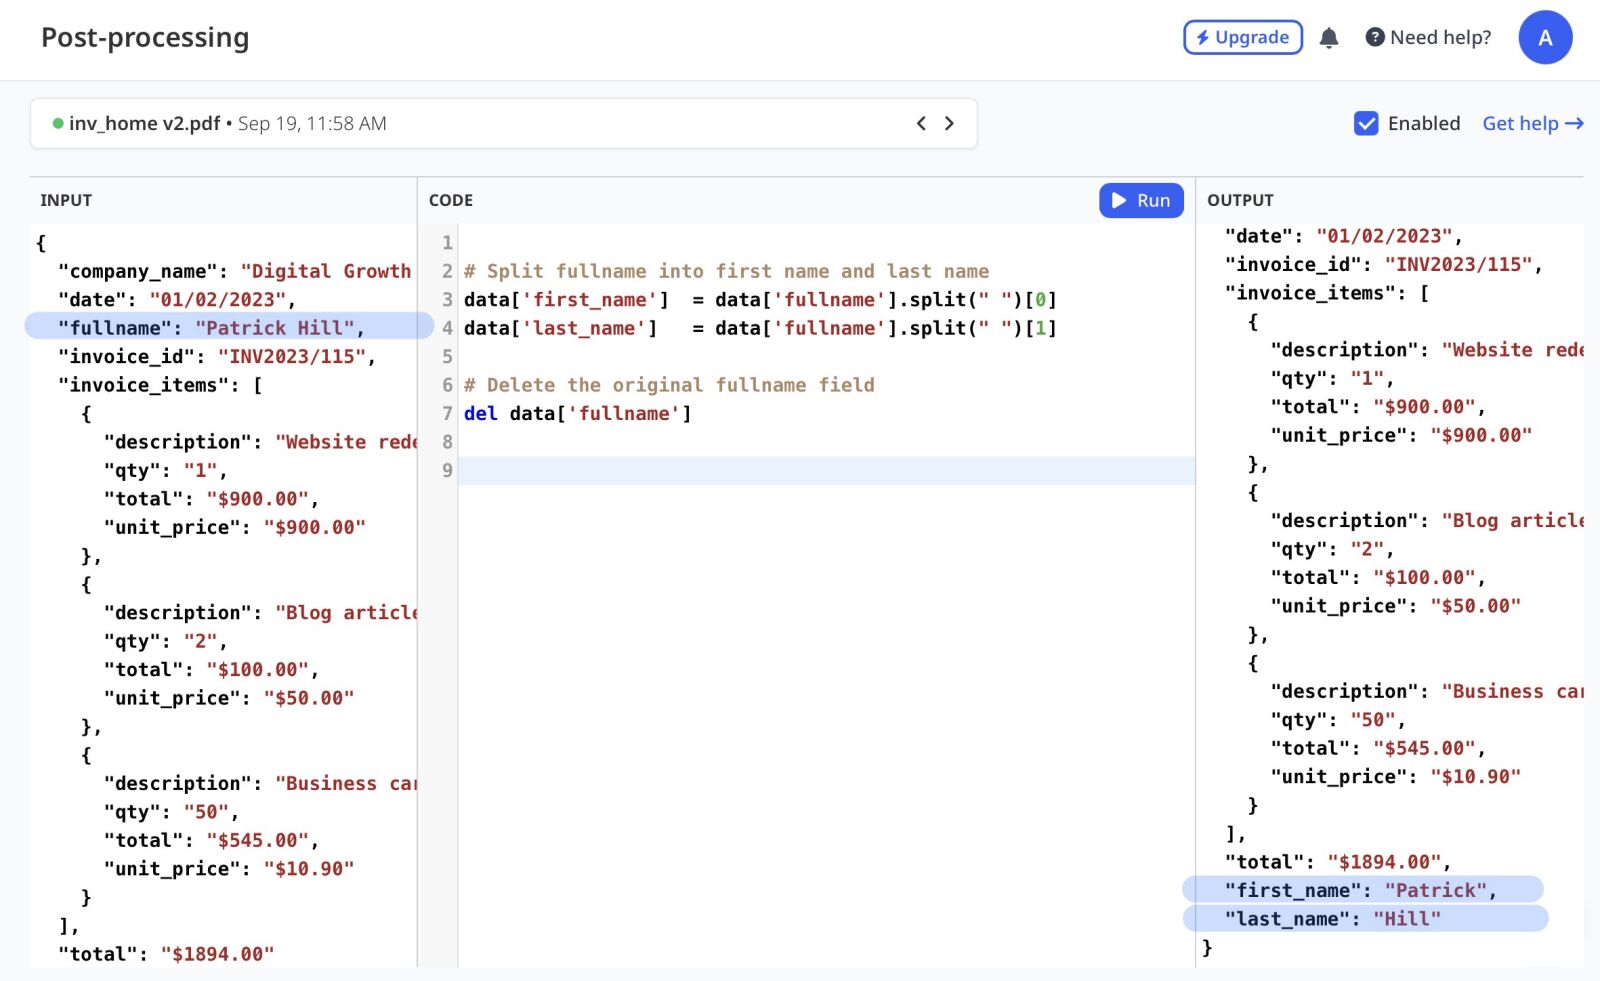
Task: Select the CODE panel header
Action: click(451, 200)
